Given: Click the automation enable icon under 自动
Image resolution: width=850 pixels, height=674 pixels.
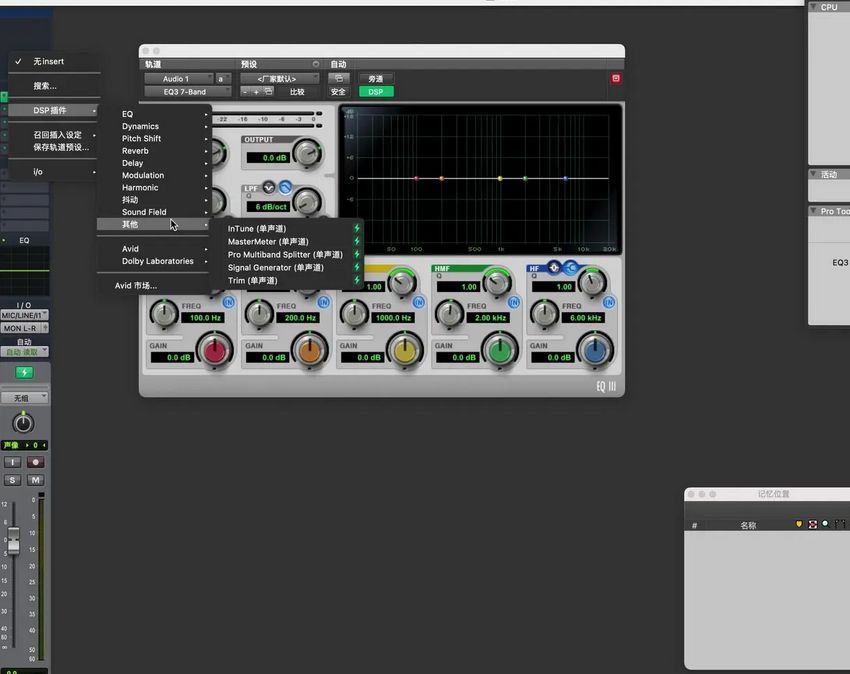Looking at the screenshot, I should pos(338,79).
